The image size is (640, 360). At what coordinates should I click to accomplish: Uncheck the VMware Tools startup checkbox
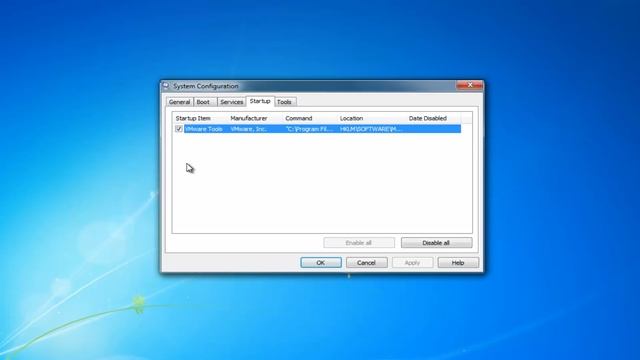179,129
